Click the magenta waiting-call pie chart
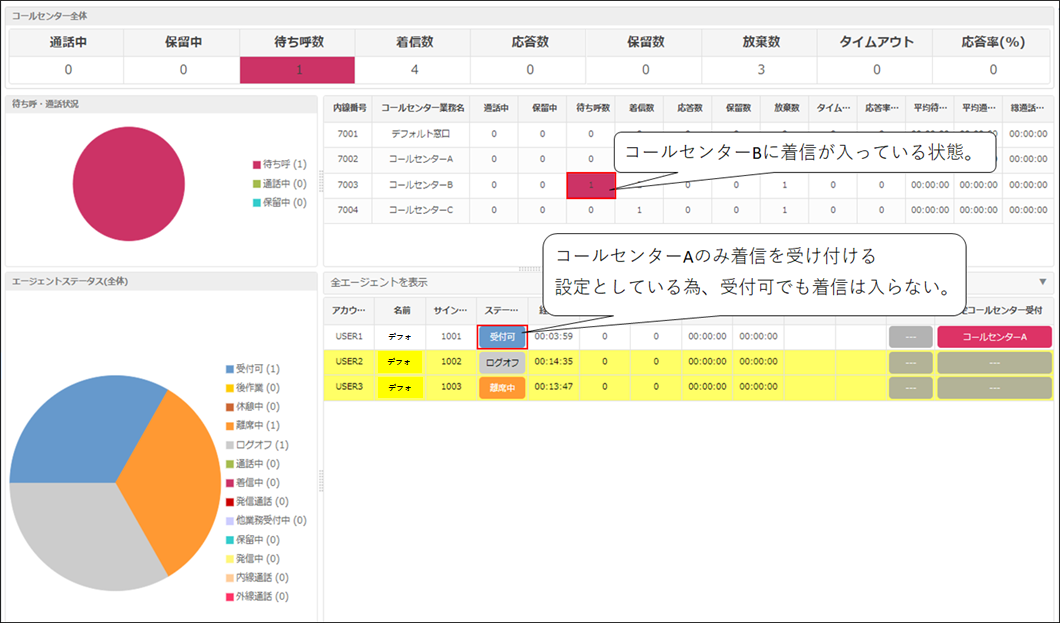 click(128, 184)
